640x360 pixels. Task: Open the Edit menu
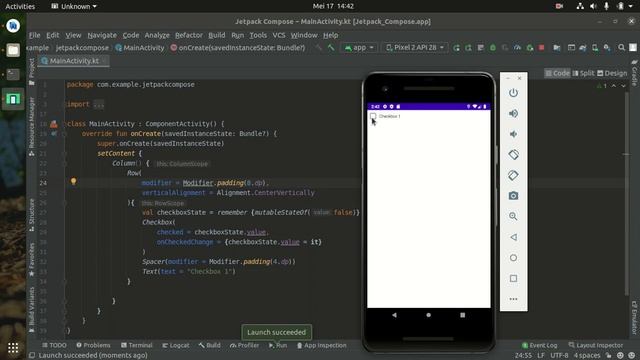point(53,35)
